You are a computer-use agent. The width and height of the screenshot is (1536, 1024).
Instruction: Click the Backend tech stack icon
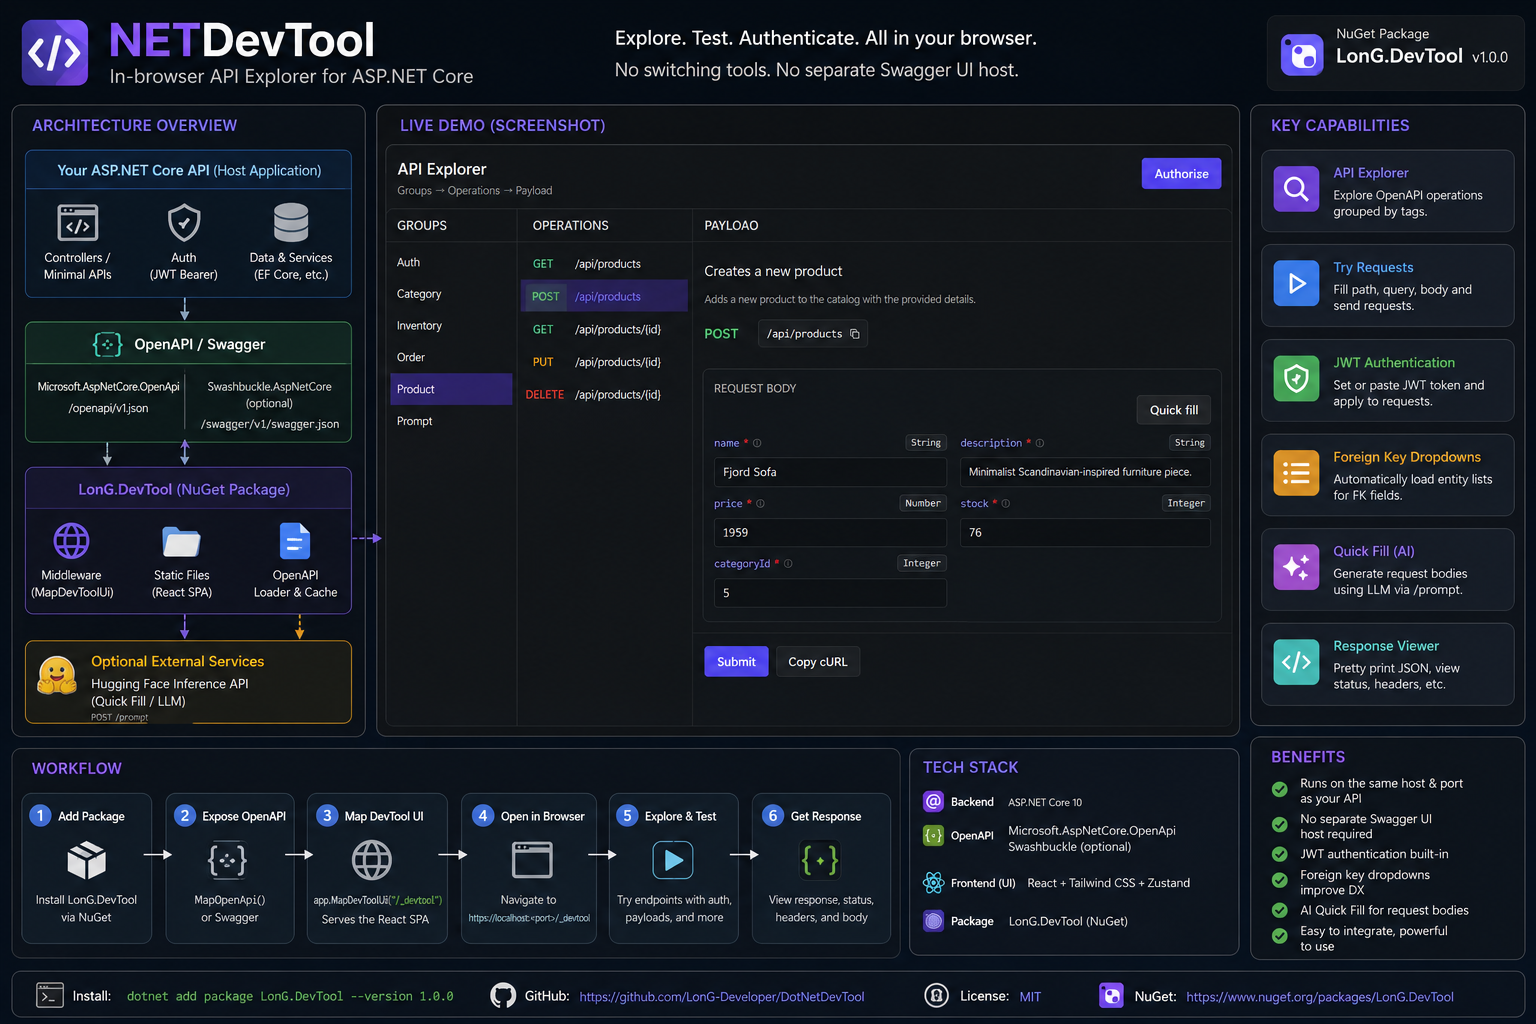pyautogui.click(x=933, y=801)
